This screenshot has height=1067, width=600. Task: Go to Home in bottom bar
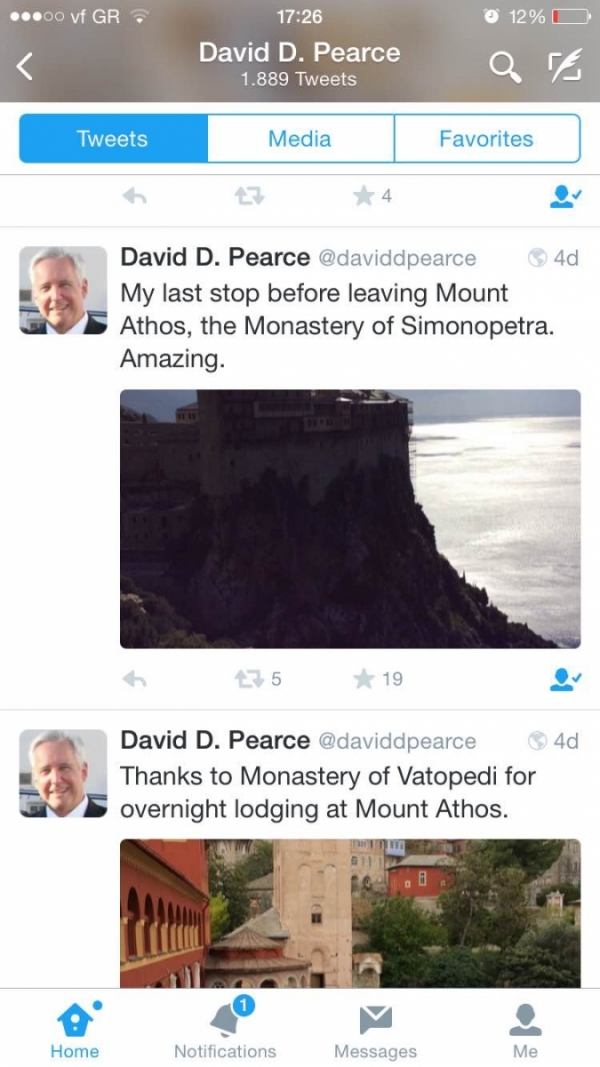click(x=75, y=1028)
